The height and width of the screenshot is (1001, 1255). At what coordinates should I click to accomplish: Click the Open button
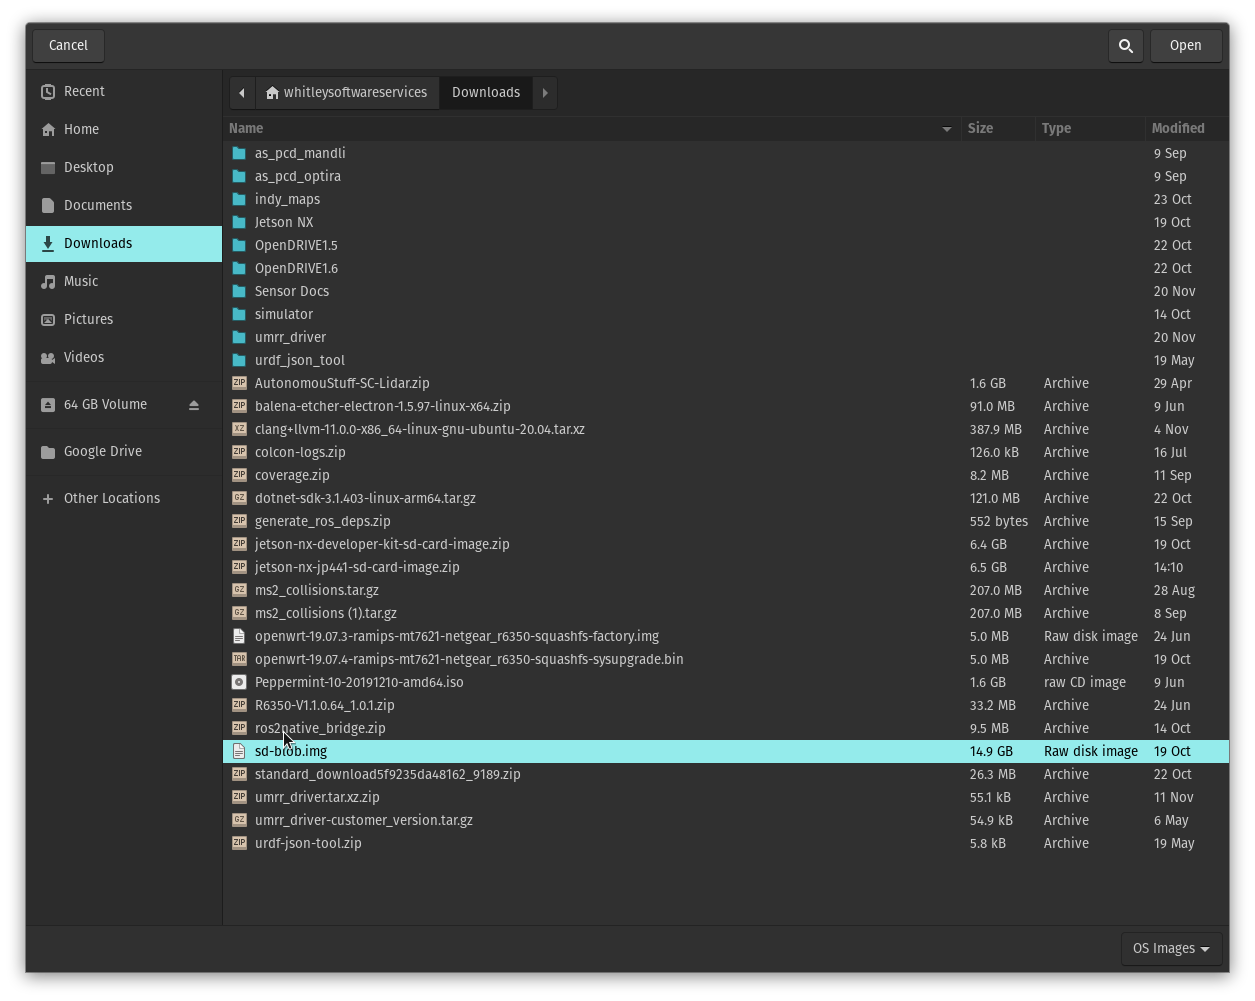point(1186,46)
